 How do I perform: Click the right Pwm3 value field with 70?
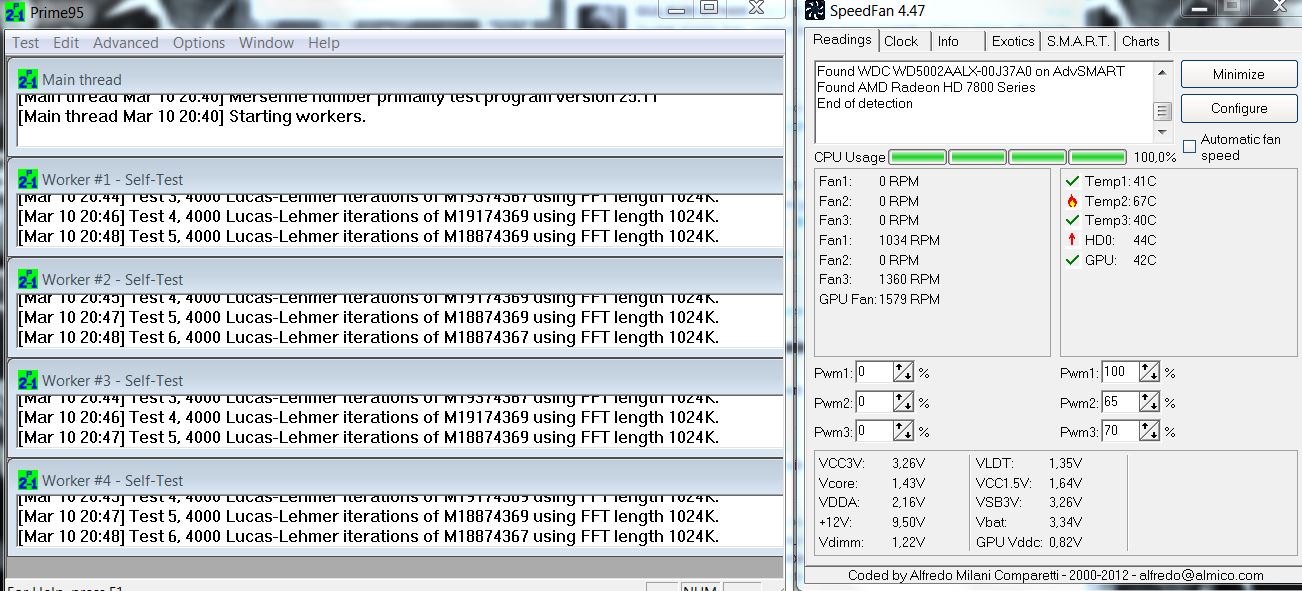click(x=1120, y=431)
